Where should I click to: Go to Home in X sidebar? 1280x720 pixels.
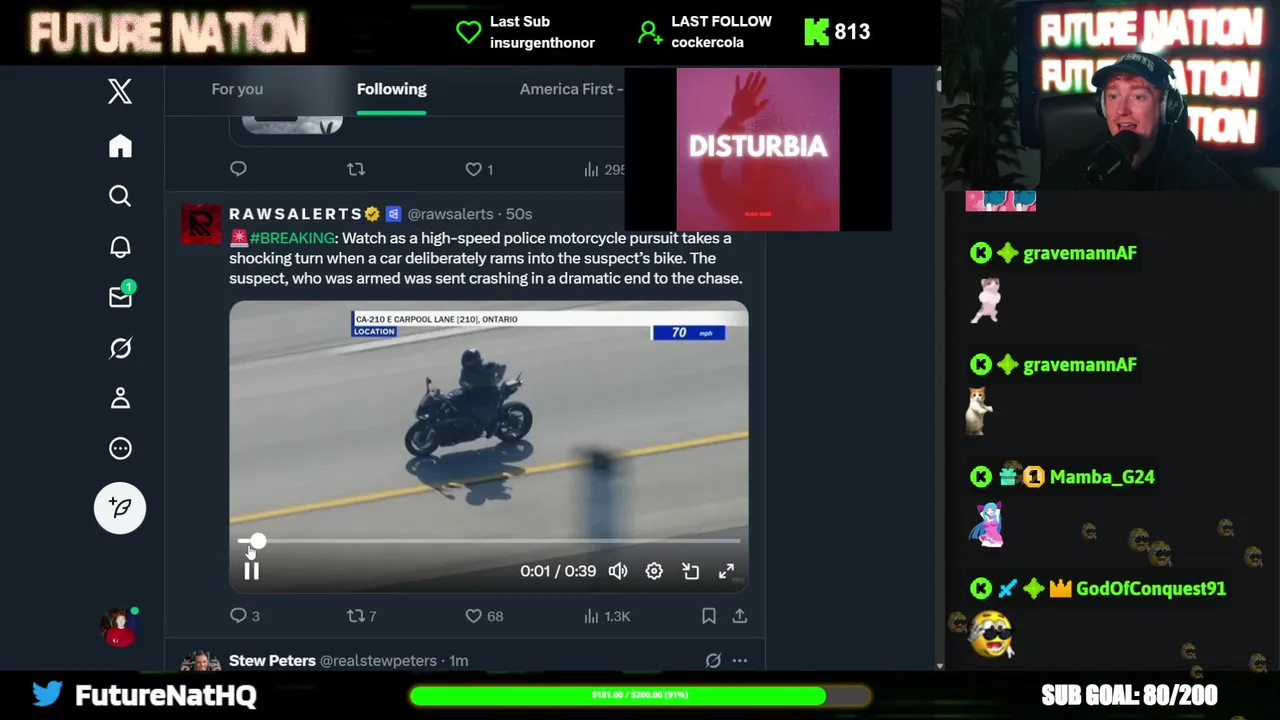point(120,146)
